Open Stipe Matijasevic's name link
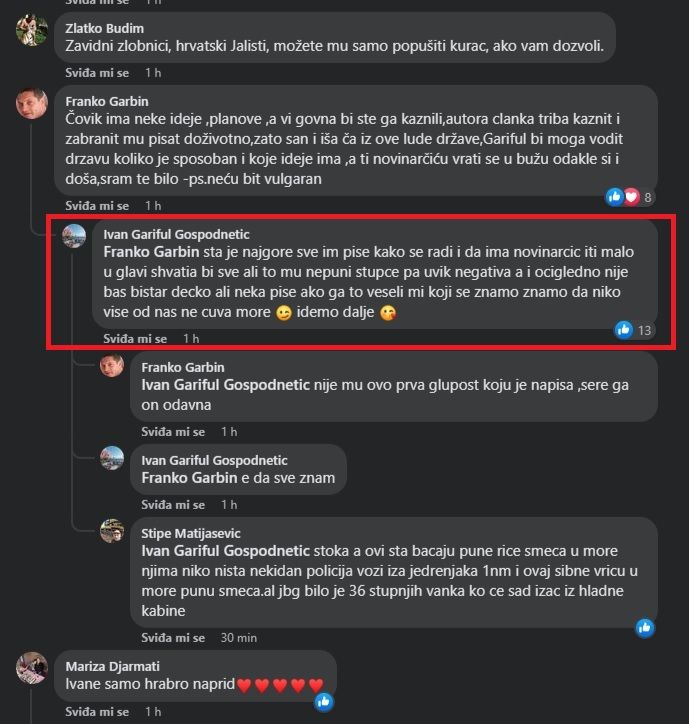689x724 pixels. pos(191,534)
